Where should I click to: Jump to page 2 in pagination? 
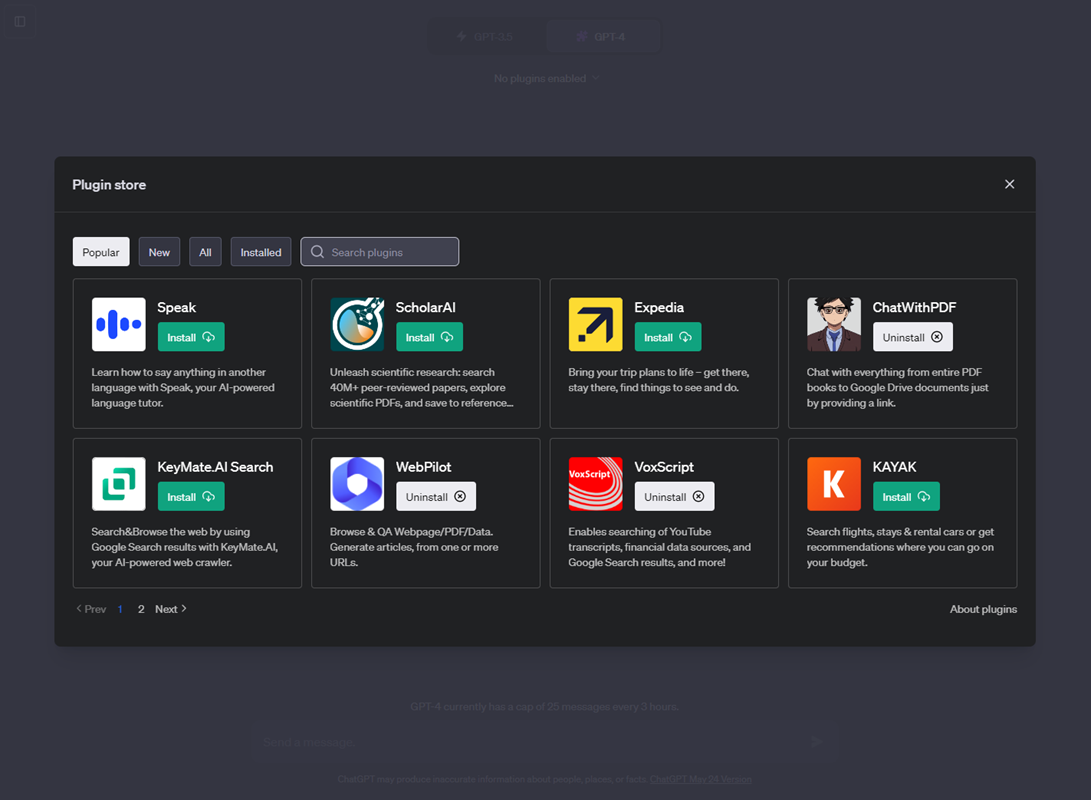(x=141, y=609)
